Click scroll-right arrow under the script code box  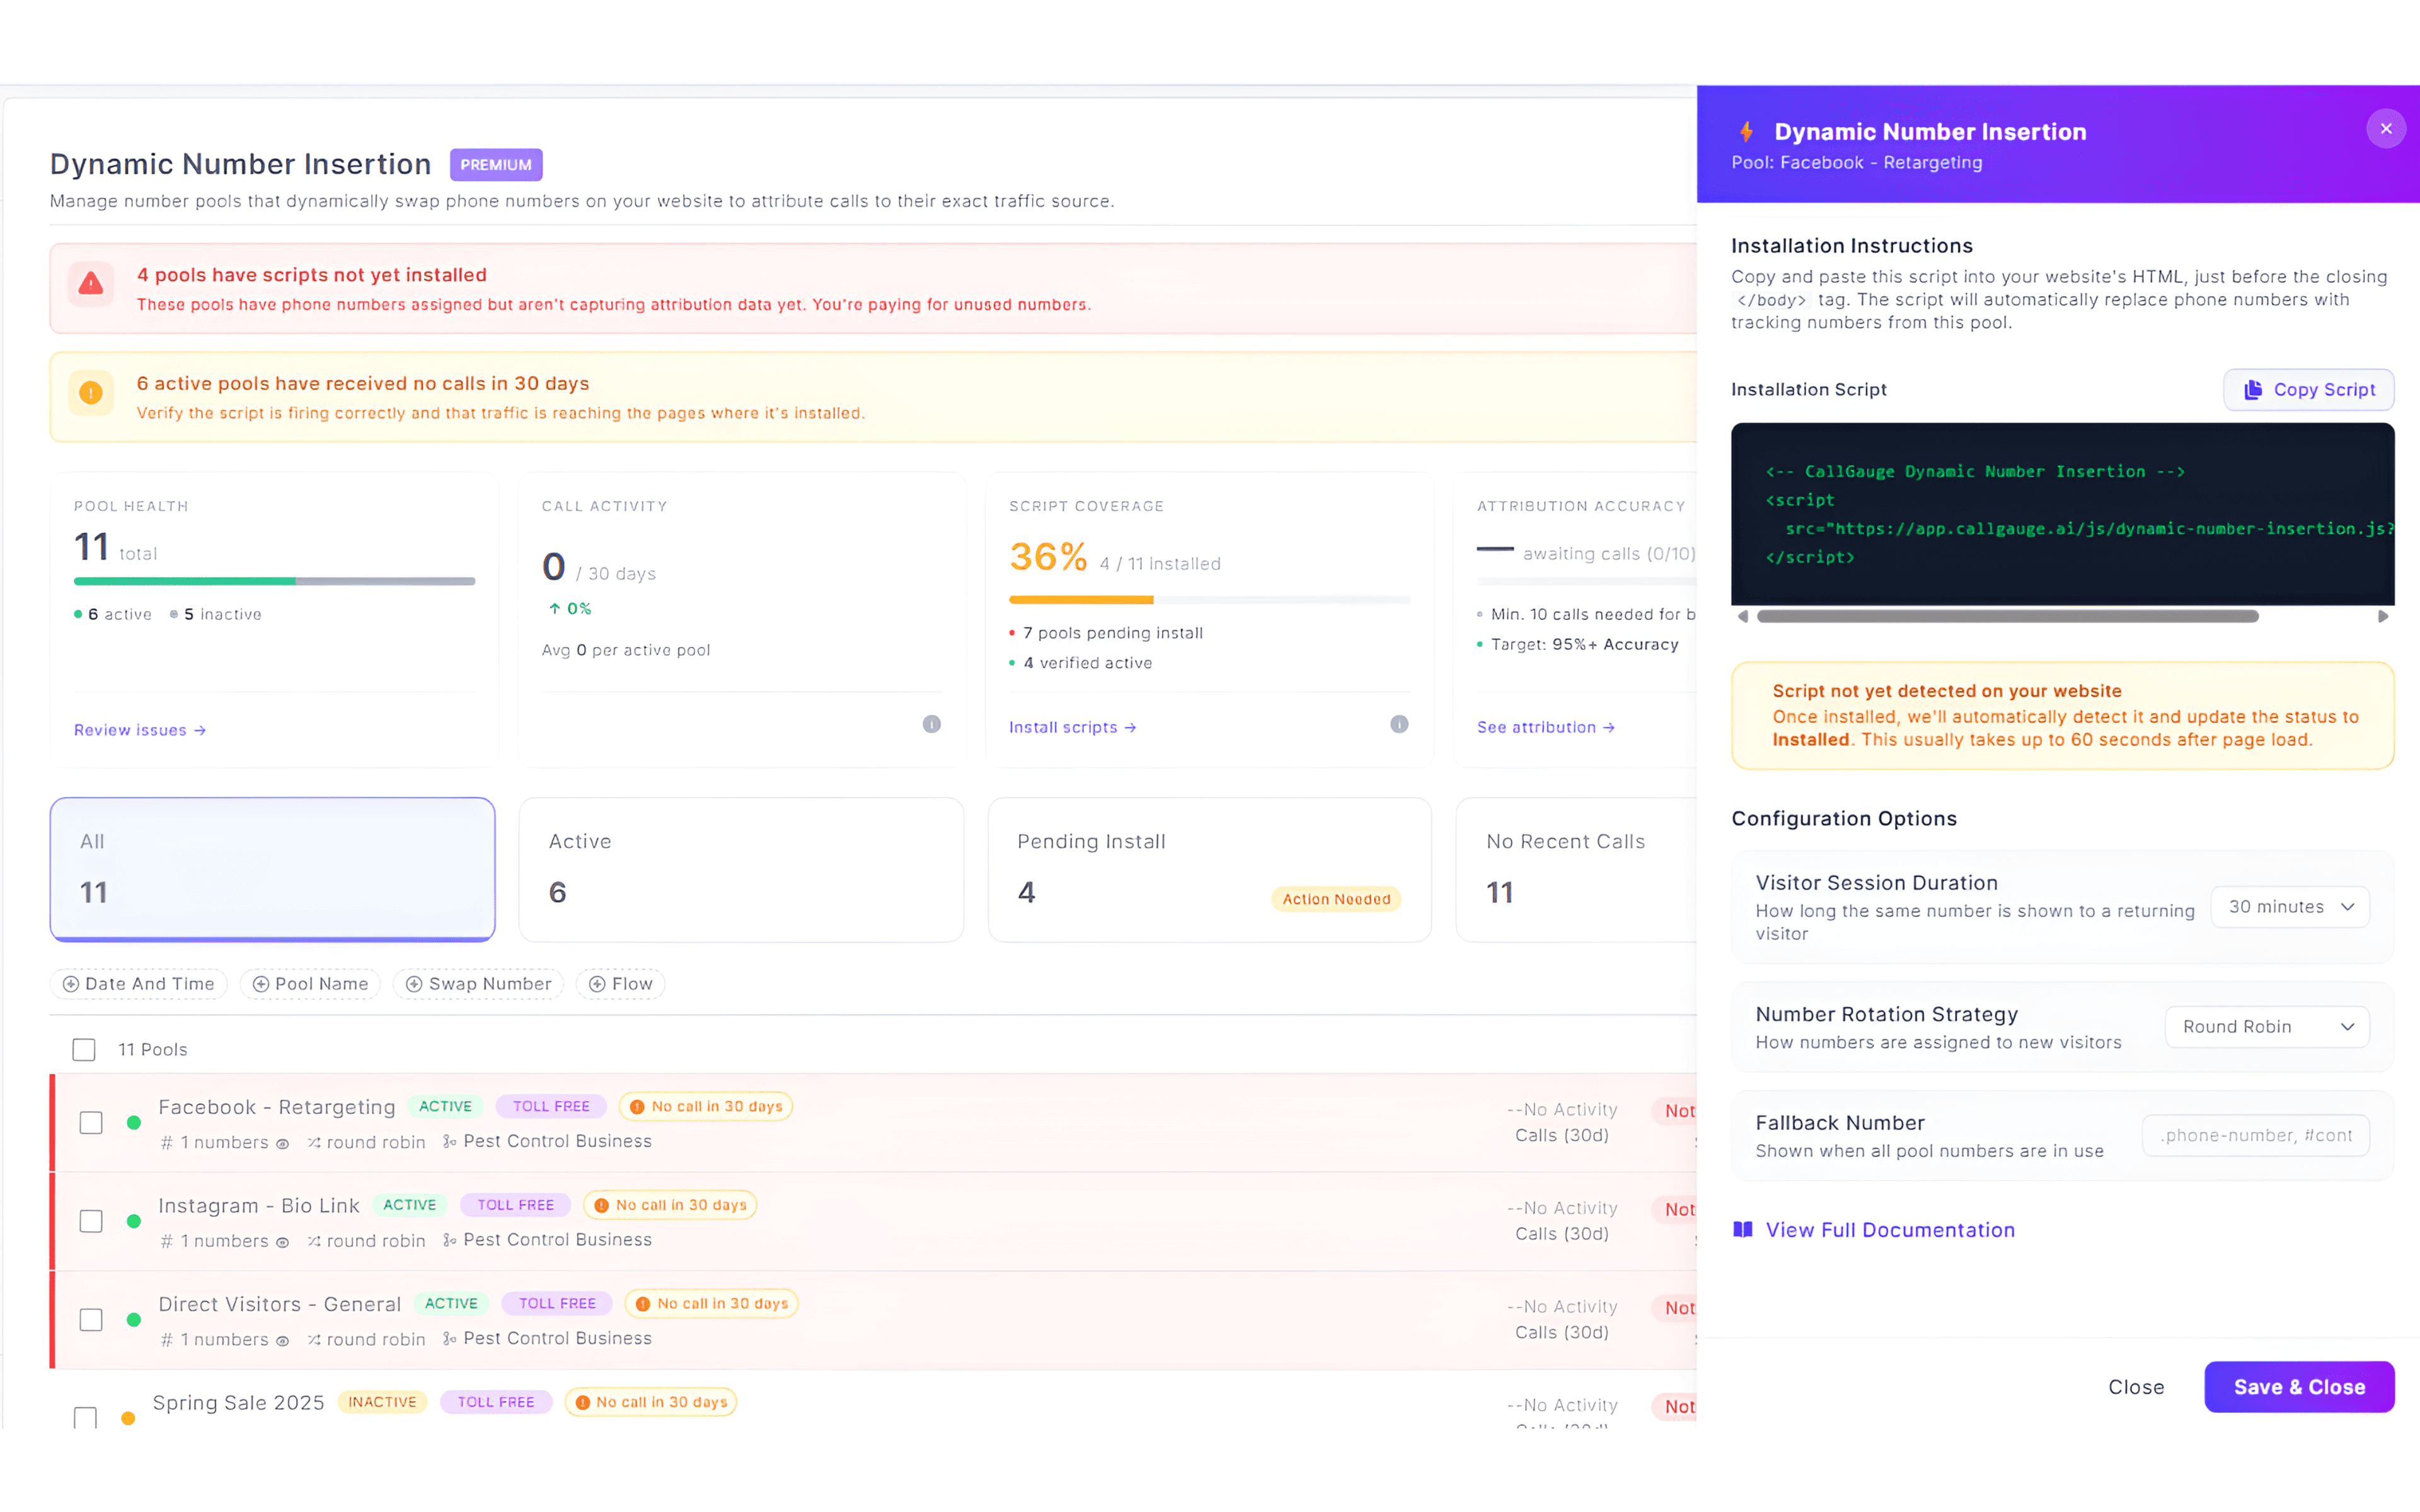click(x=2383, y=617)
